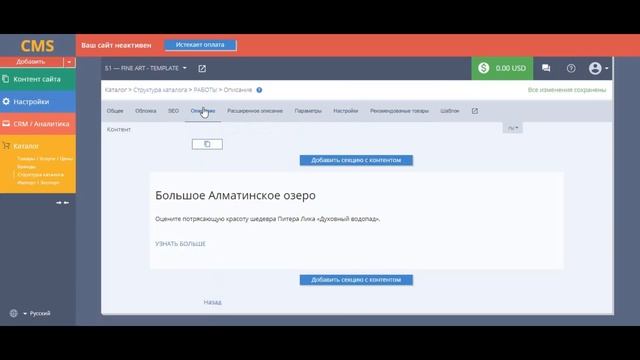Screen dimensions: 640x360
Task: Click upper Добавить секцию с контентом button
Action: tap(356, 160)
